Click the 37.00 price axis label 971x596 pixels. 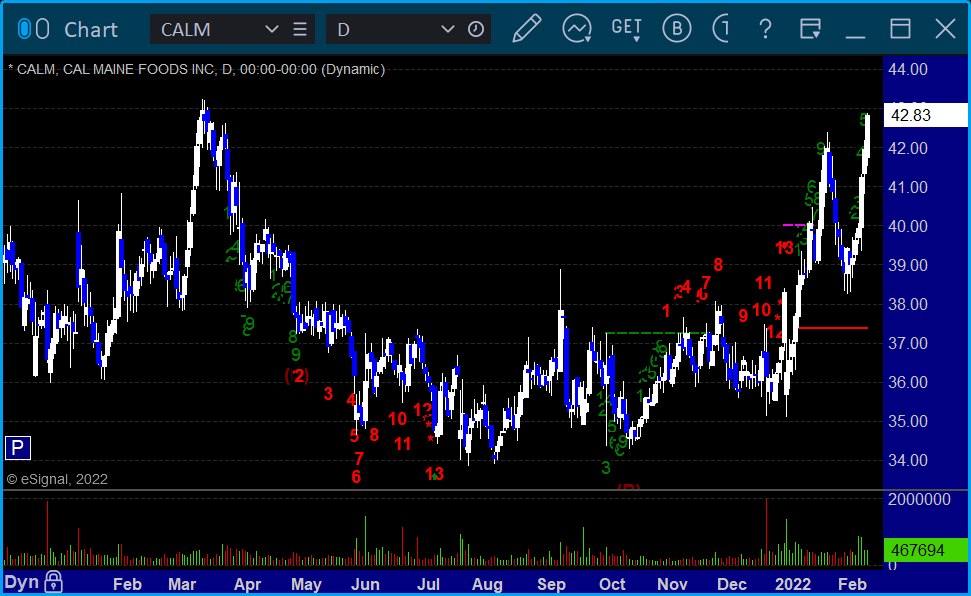point(908,343)
